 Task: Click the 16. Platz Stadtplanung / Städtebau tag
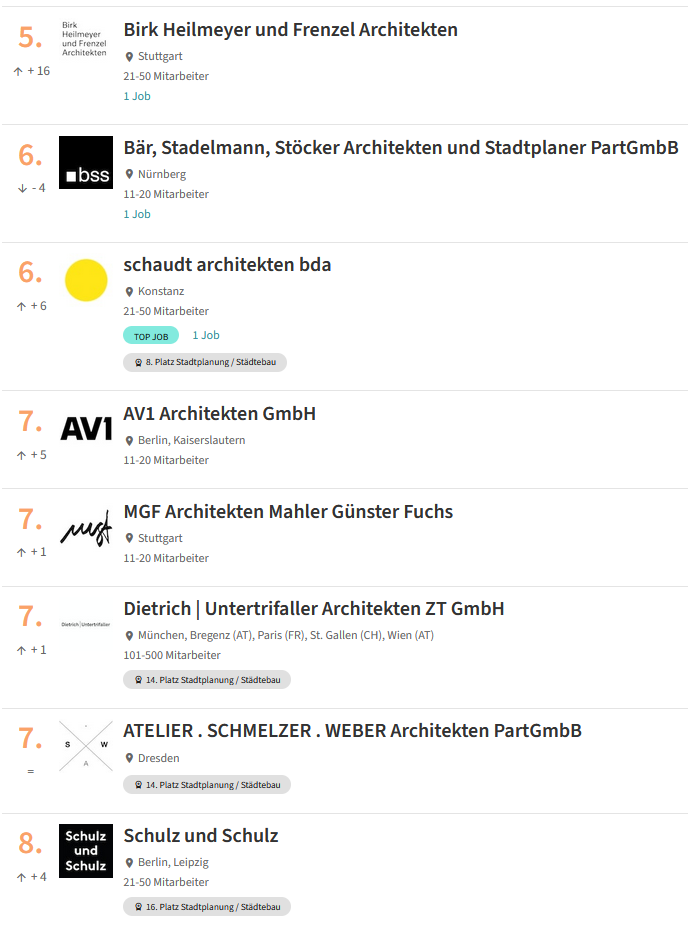point(207,907)
